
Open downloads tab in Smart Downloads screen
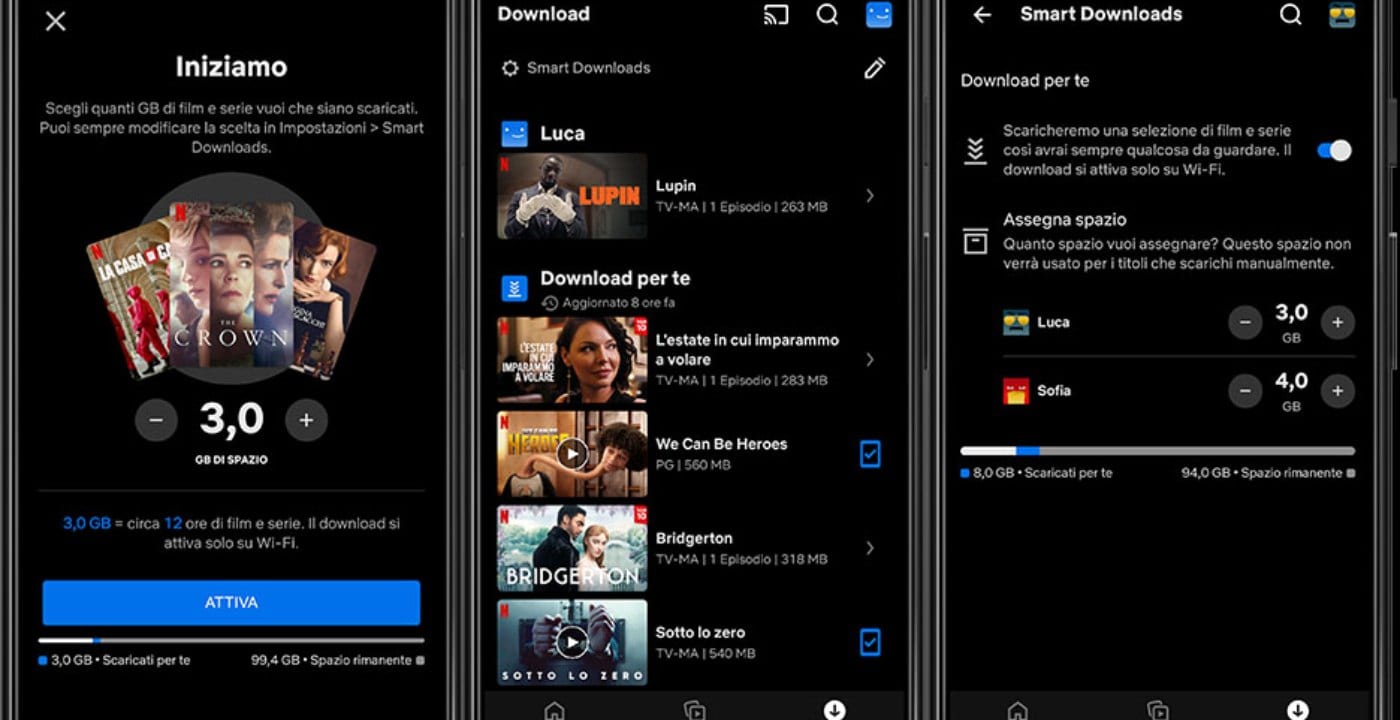(x=1298, y=710)
